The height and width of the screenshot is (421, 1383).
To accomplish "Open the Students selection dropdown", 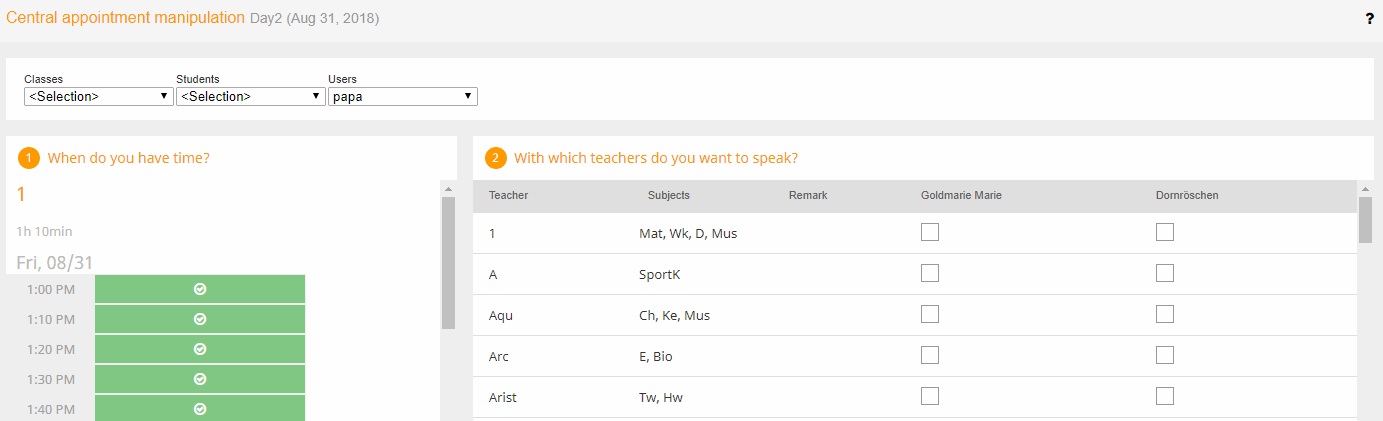I will click(x=251, y=96).
